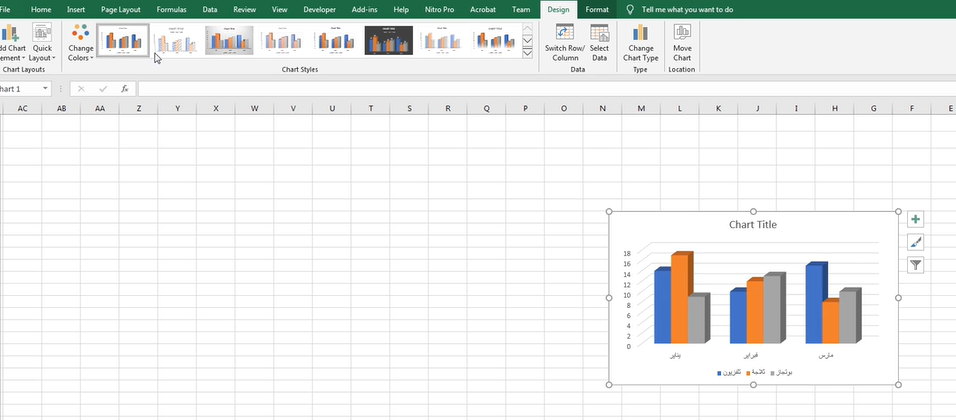The width and height of the screenshot is (956, 420).
Task: Open the Acrobat tab
Action: tap(483, 10)
